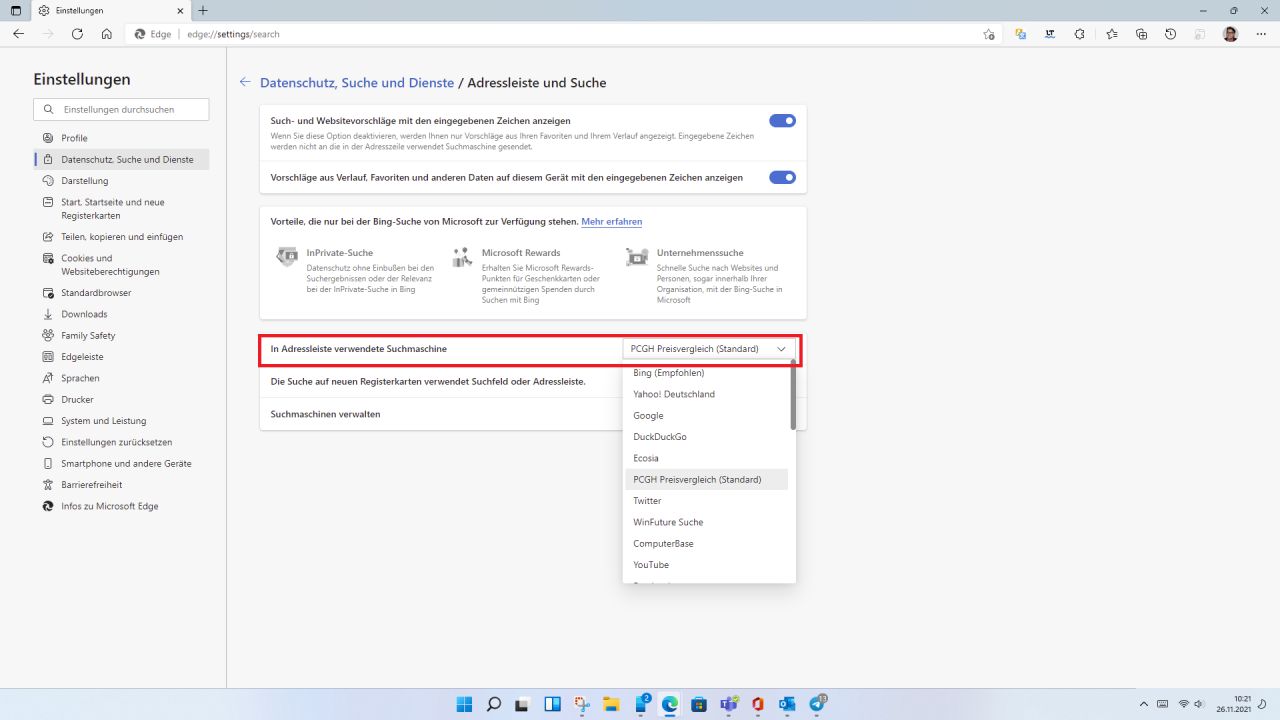Open Cookies und Websiteberechtigungen section

click(x=121, y=265)
